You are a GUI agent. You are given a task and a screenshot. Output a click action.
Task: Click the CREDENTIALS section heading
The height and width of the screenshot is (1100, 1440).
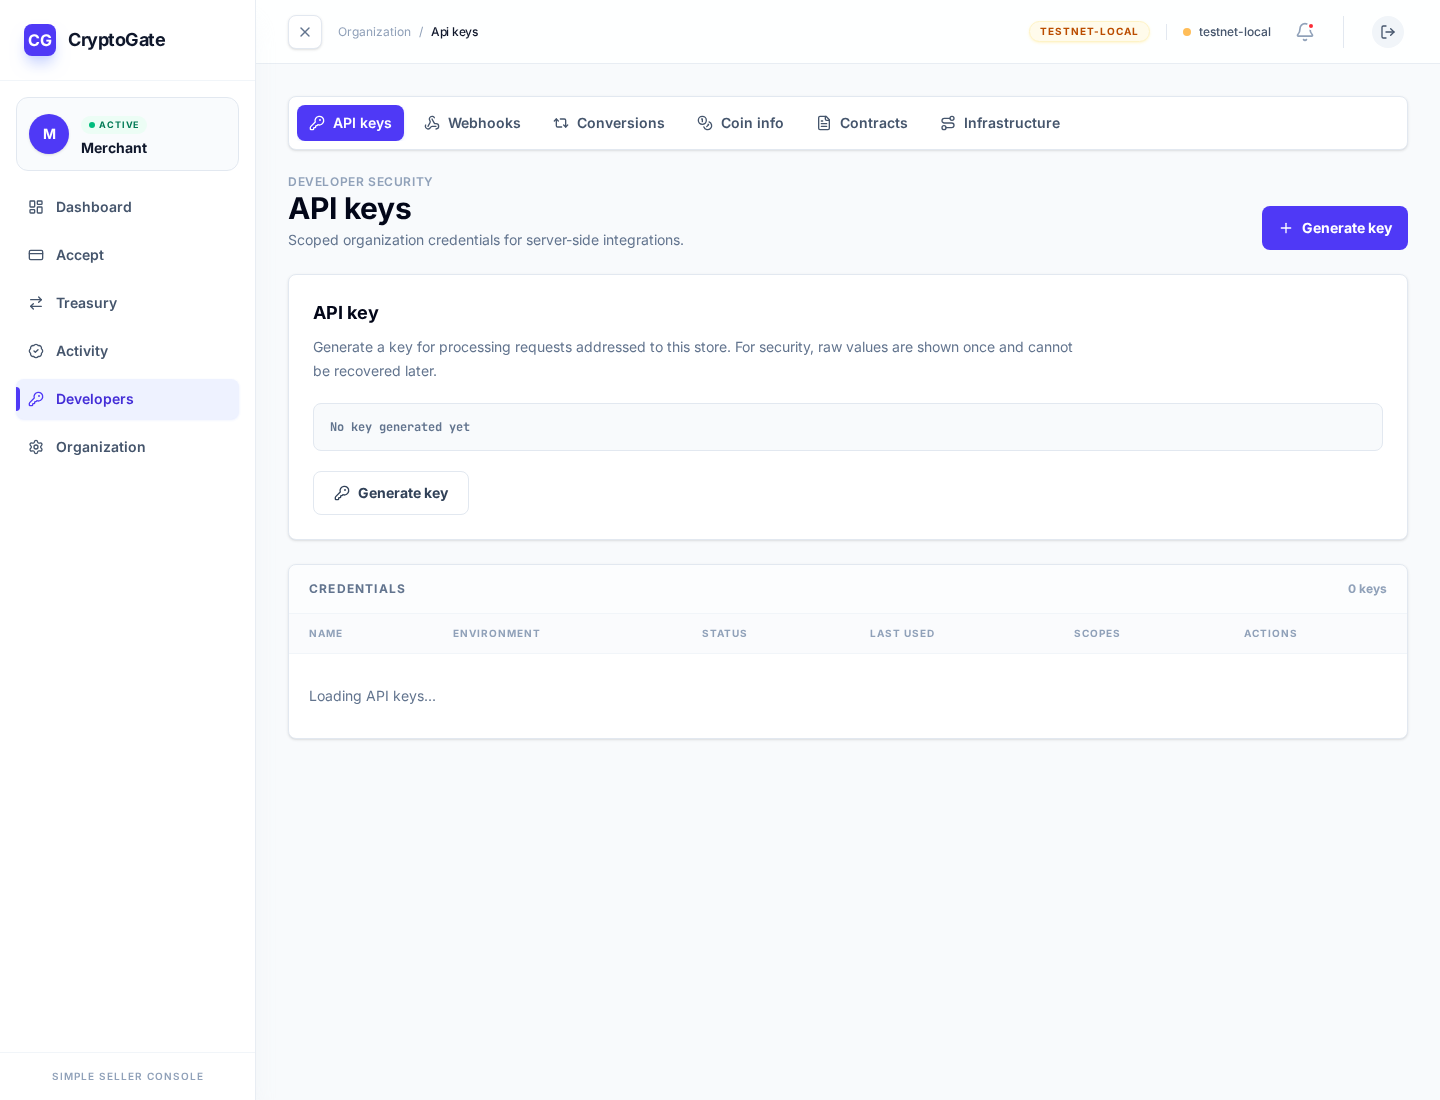click(x=357, y=589)
